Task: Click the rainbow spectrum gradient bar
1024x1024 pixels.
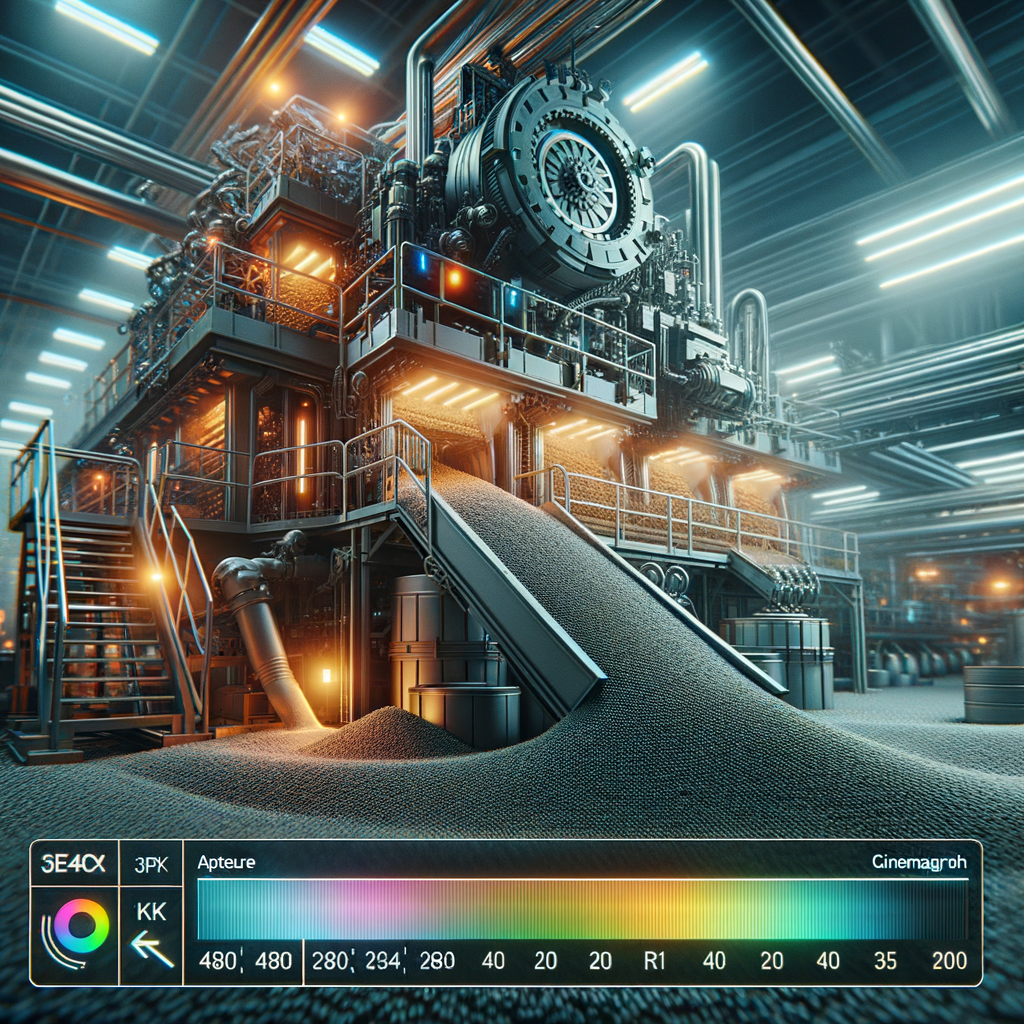Action: (583, 909)
